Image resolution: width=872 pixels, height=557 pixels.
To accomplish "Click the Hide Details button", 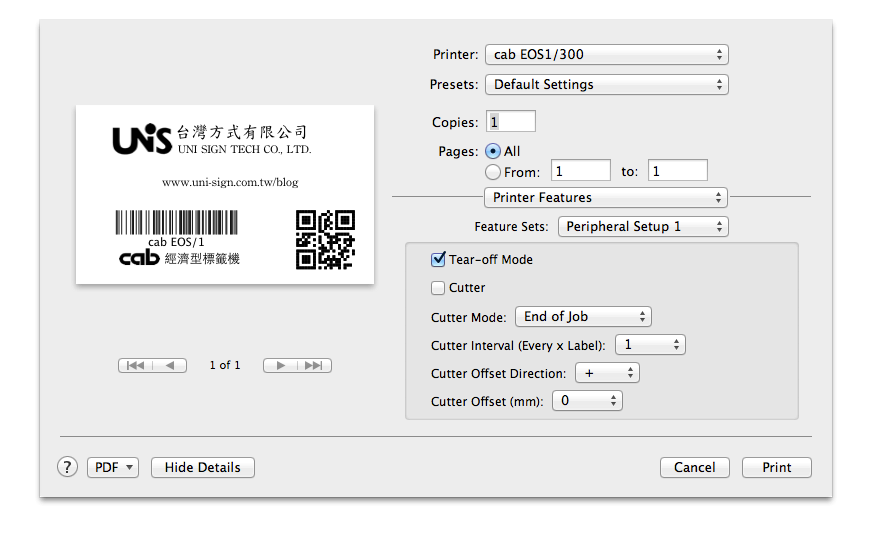I will tap(203, 468).
